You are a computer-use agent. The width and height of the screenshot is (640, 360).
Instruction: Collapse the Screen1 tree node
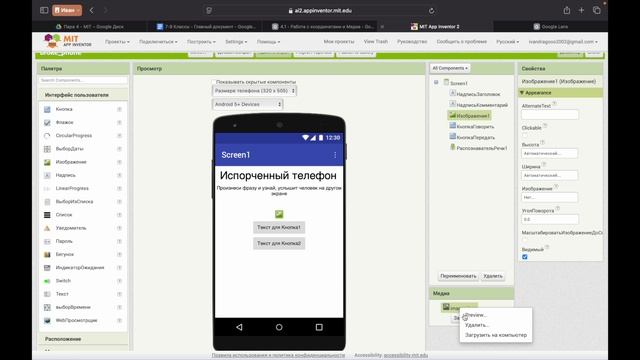[x=436, y=82]
